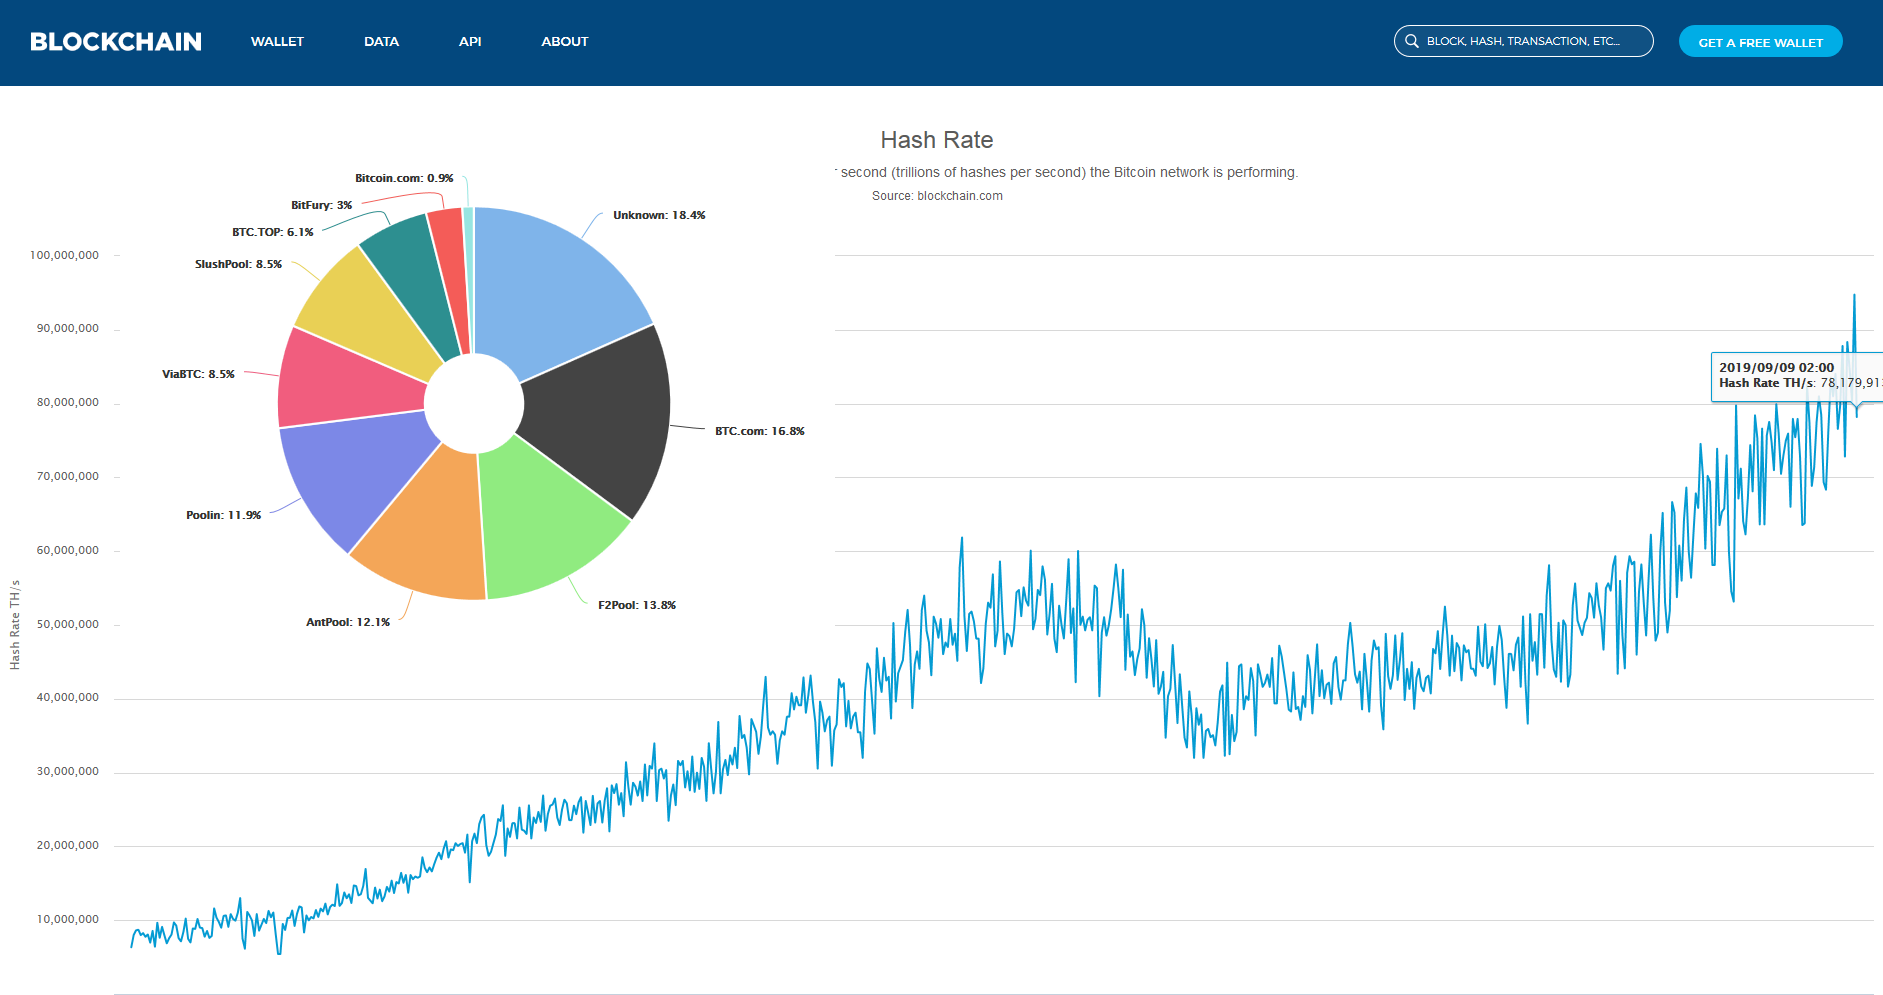The width and height of the screenshot is (1883, 995).
Task: Click the 'BitFury: 3%' label
Action: [x=322, y=205]
